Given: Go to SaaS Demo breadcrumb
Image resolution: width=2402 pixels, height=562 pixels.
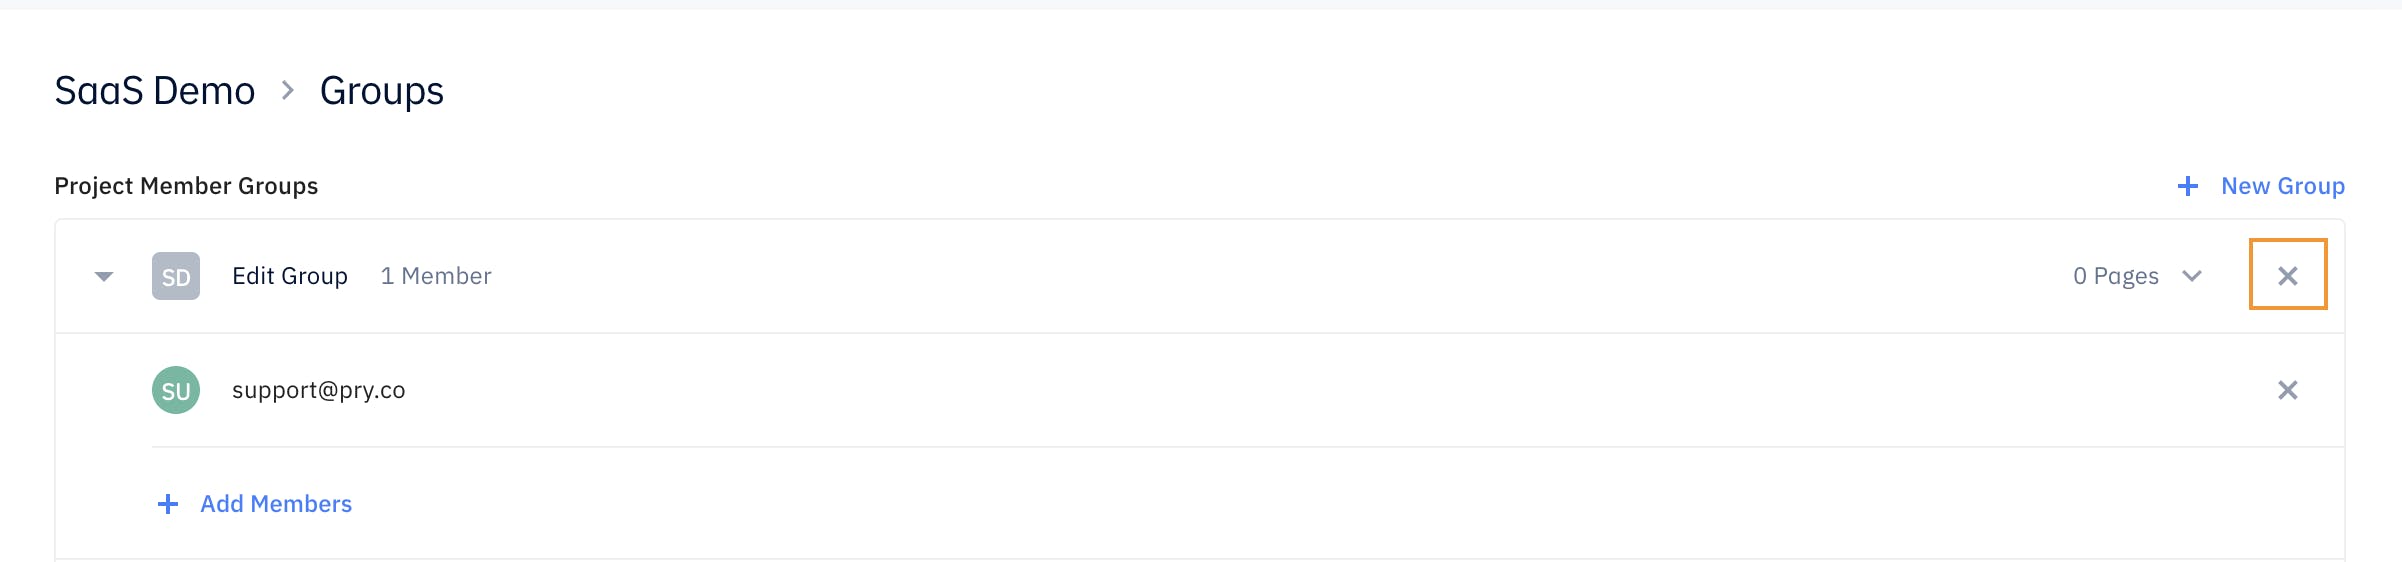Looking at the screenshot, I should pos(155,91).
